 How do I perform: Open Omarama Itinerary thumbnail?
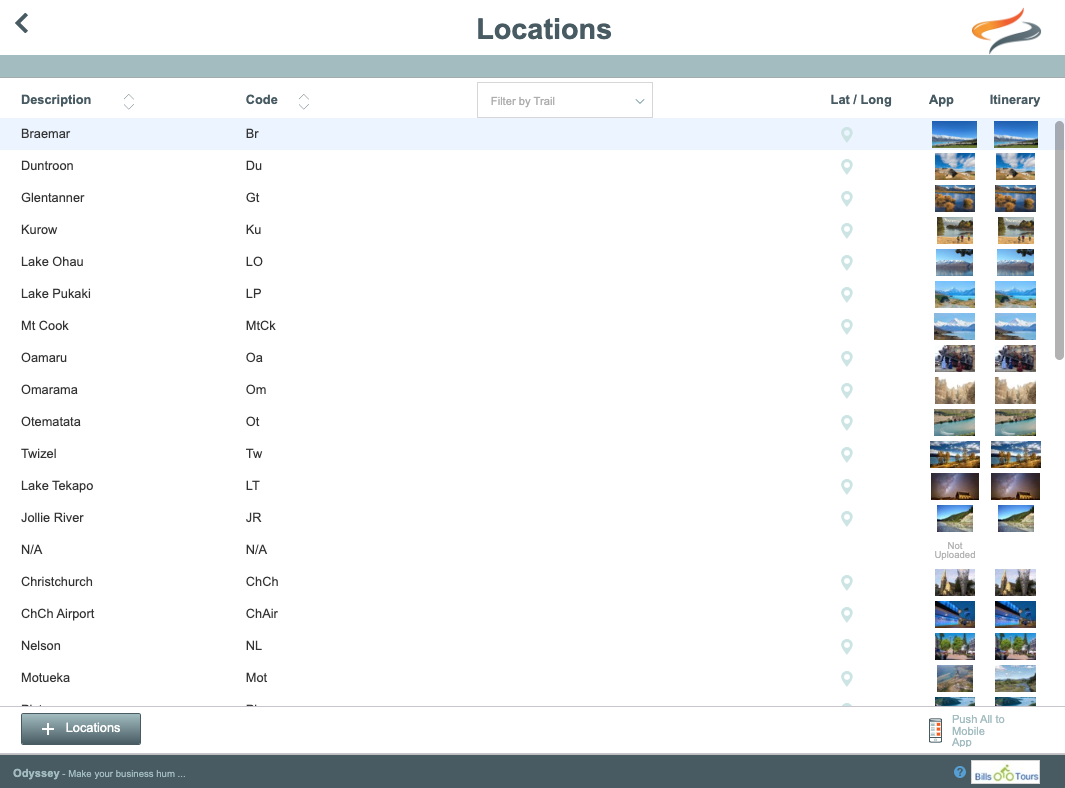1015,390
